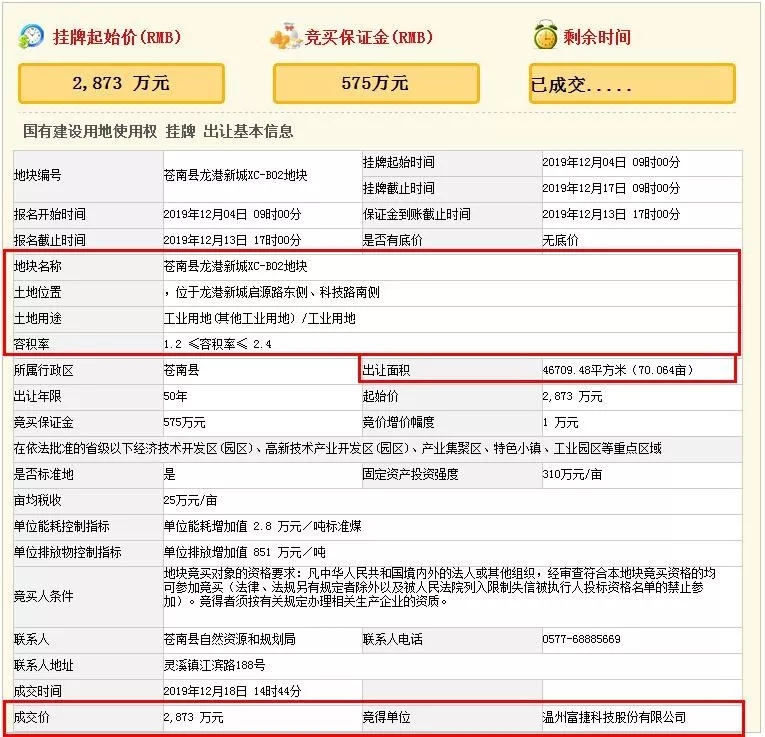Click the alarm clock icon beside 剩余时间
Image resolution: width=765 pixels, height=737 pixels.
point(545,36)
